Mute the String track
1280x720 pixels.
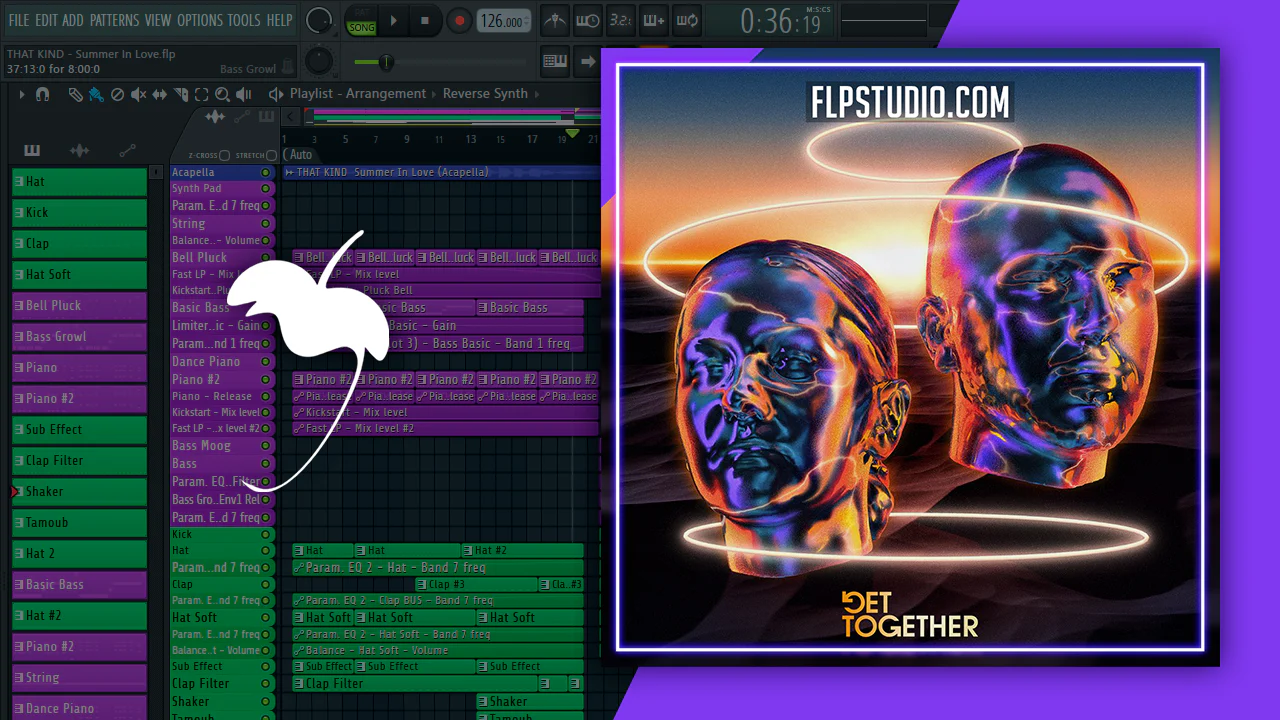[265, 224]
